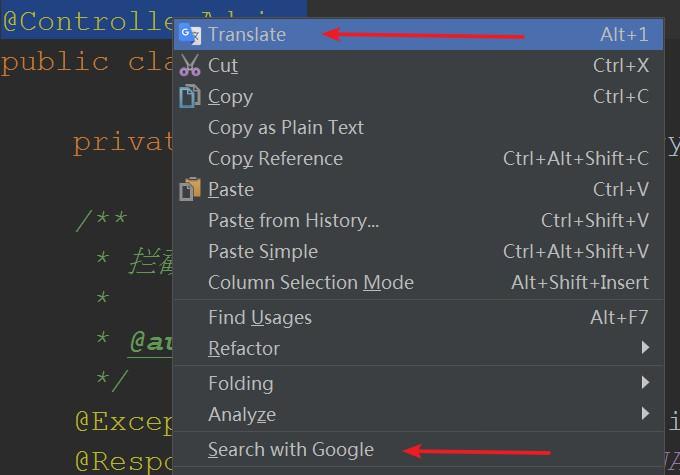Click the Paste clipboard icon
This screenshot has height=475, width=680.
189,190
